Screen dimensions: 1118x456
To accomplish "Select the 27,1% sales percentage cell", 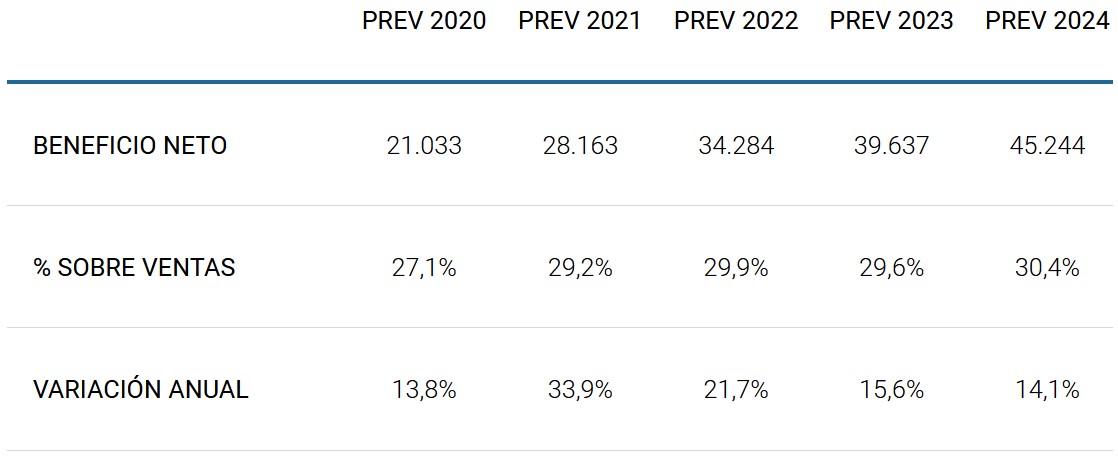I will click(424, 268).
